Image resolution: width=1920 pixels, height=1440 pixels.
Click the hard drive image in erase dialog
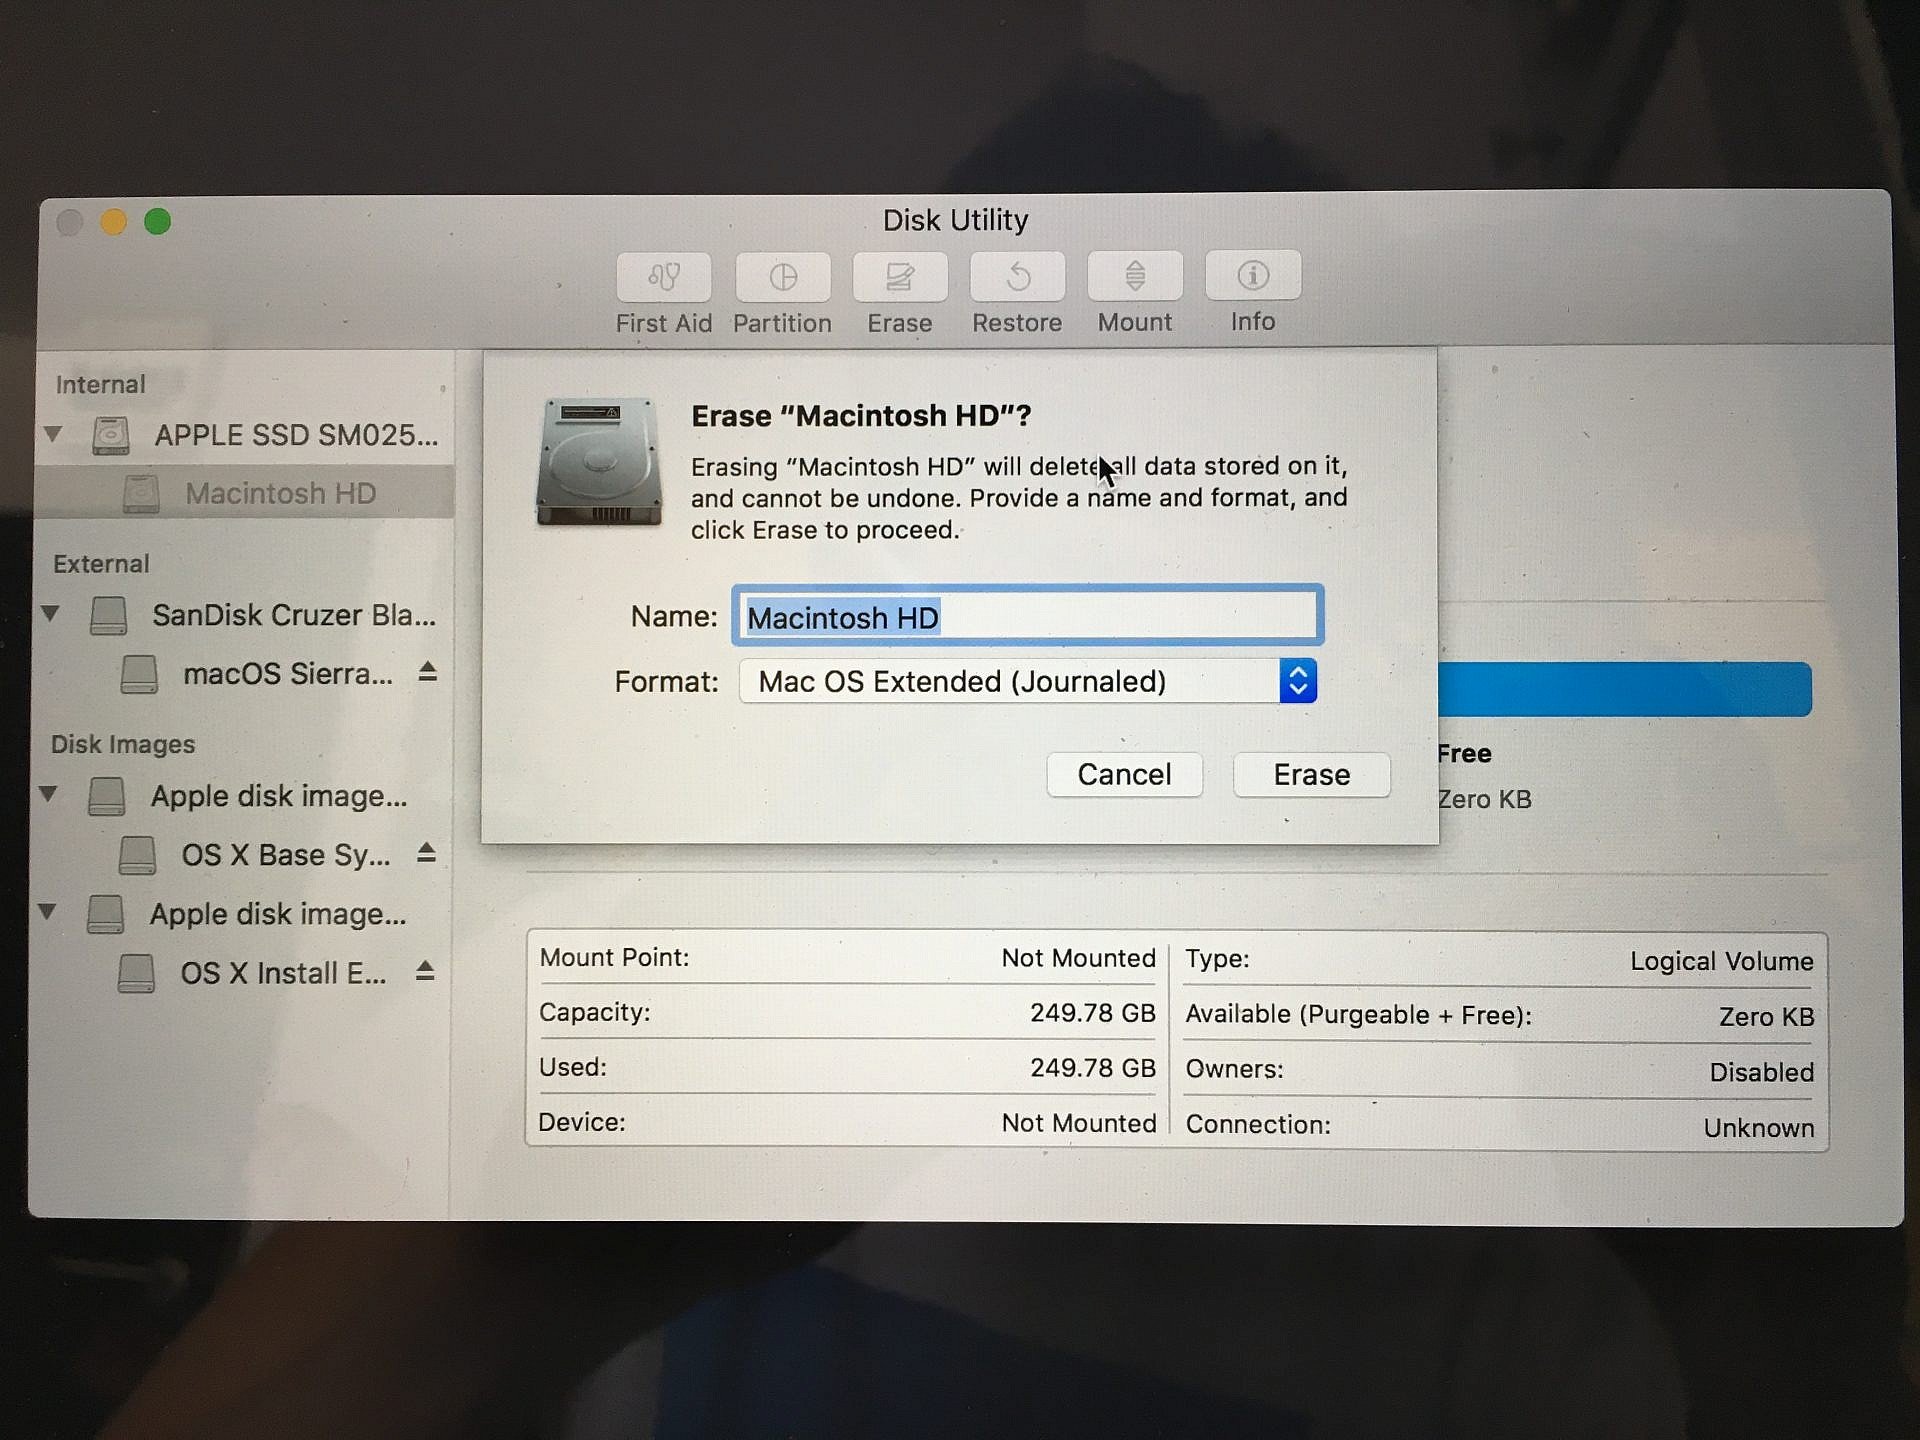pyautogui.click(x=599, y=461)
